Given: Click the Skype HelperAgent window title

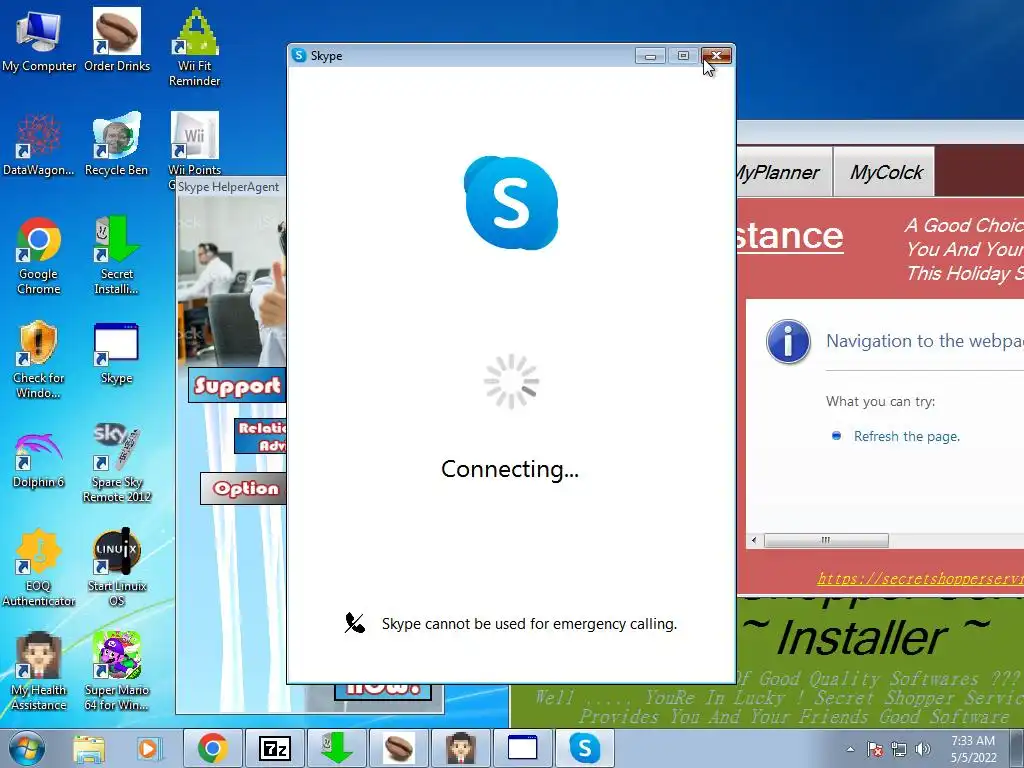Looking at the screenshot, I should pyautogui.click(x=229, y=187).
